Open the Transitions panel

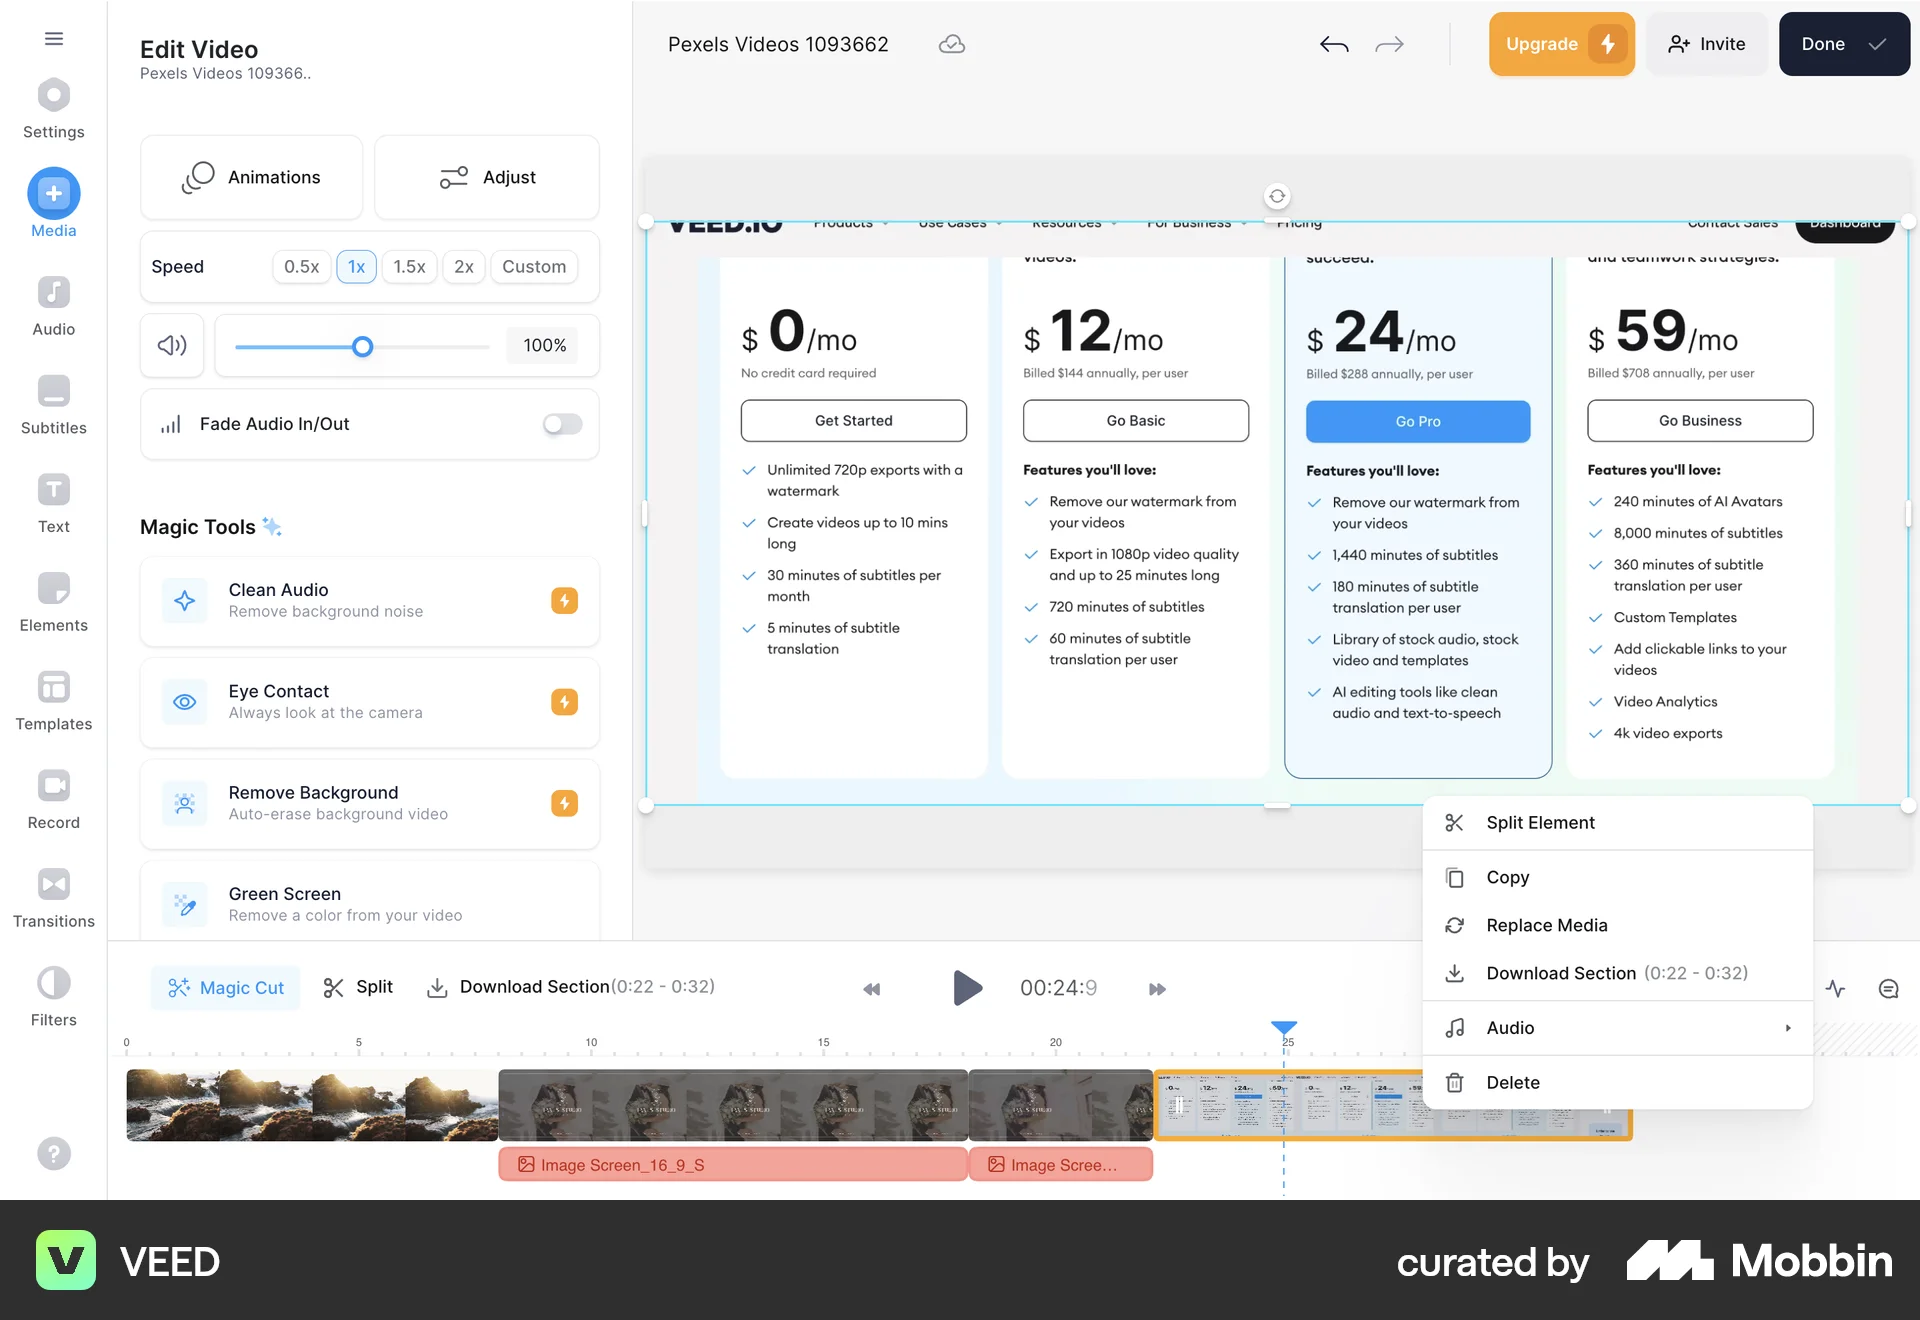[x=53, y=894]
